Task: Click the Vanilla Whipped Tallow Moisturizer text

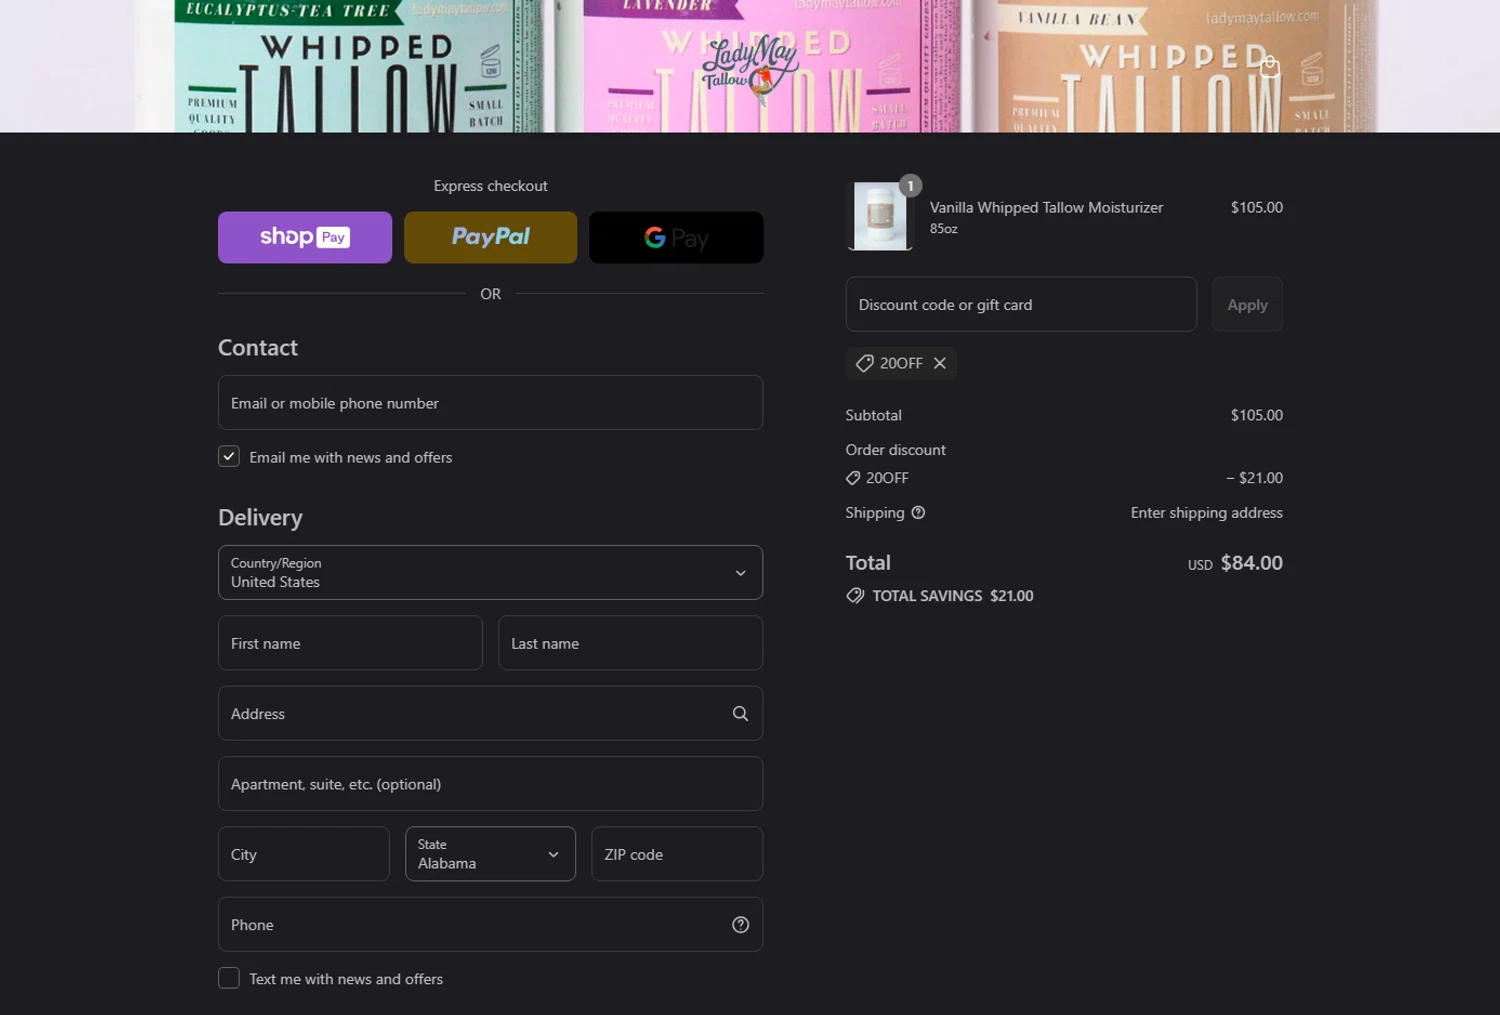Action: 1046,208
